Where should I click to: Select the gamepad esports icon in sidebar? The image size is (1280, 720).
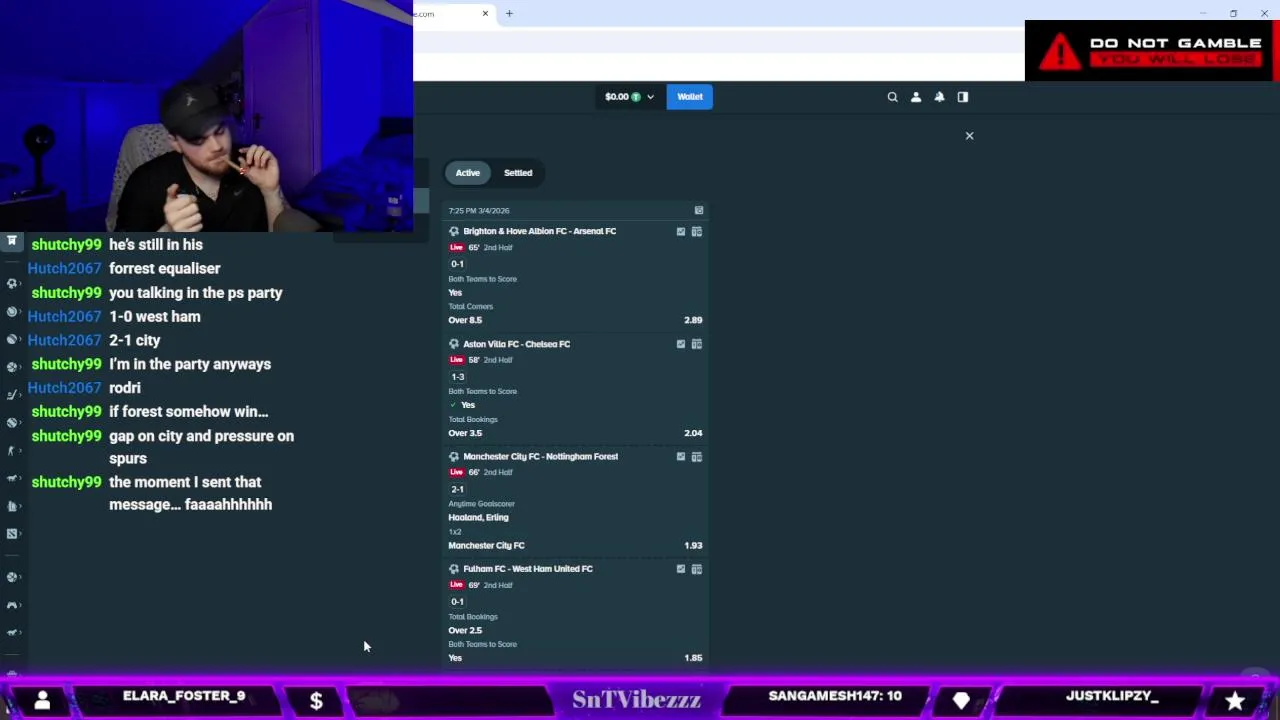click(12, 605)
